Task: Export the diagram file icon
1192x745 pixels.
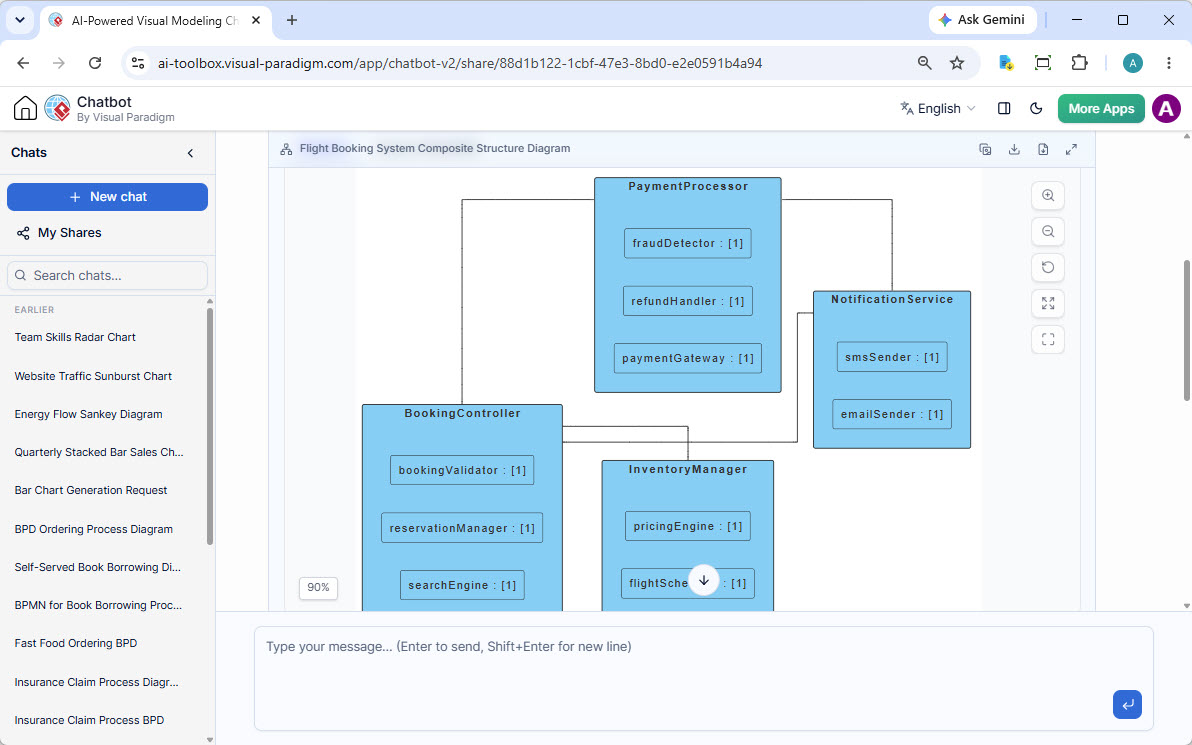Action: [1043, 149]
